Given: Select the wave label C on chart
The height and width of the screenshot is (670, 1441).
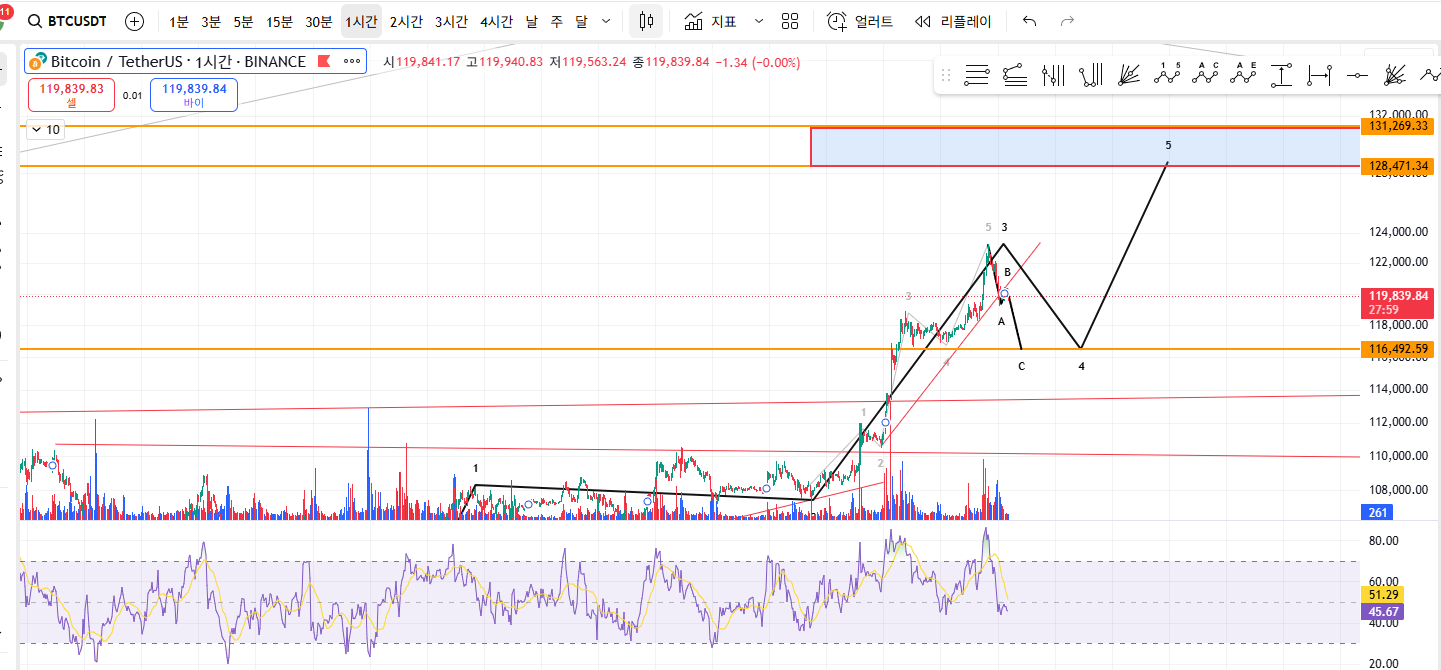Looking at the screenshot, I should [1021, 366].
